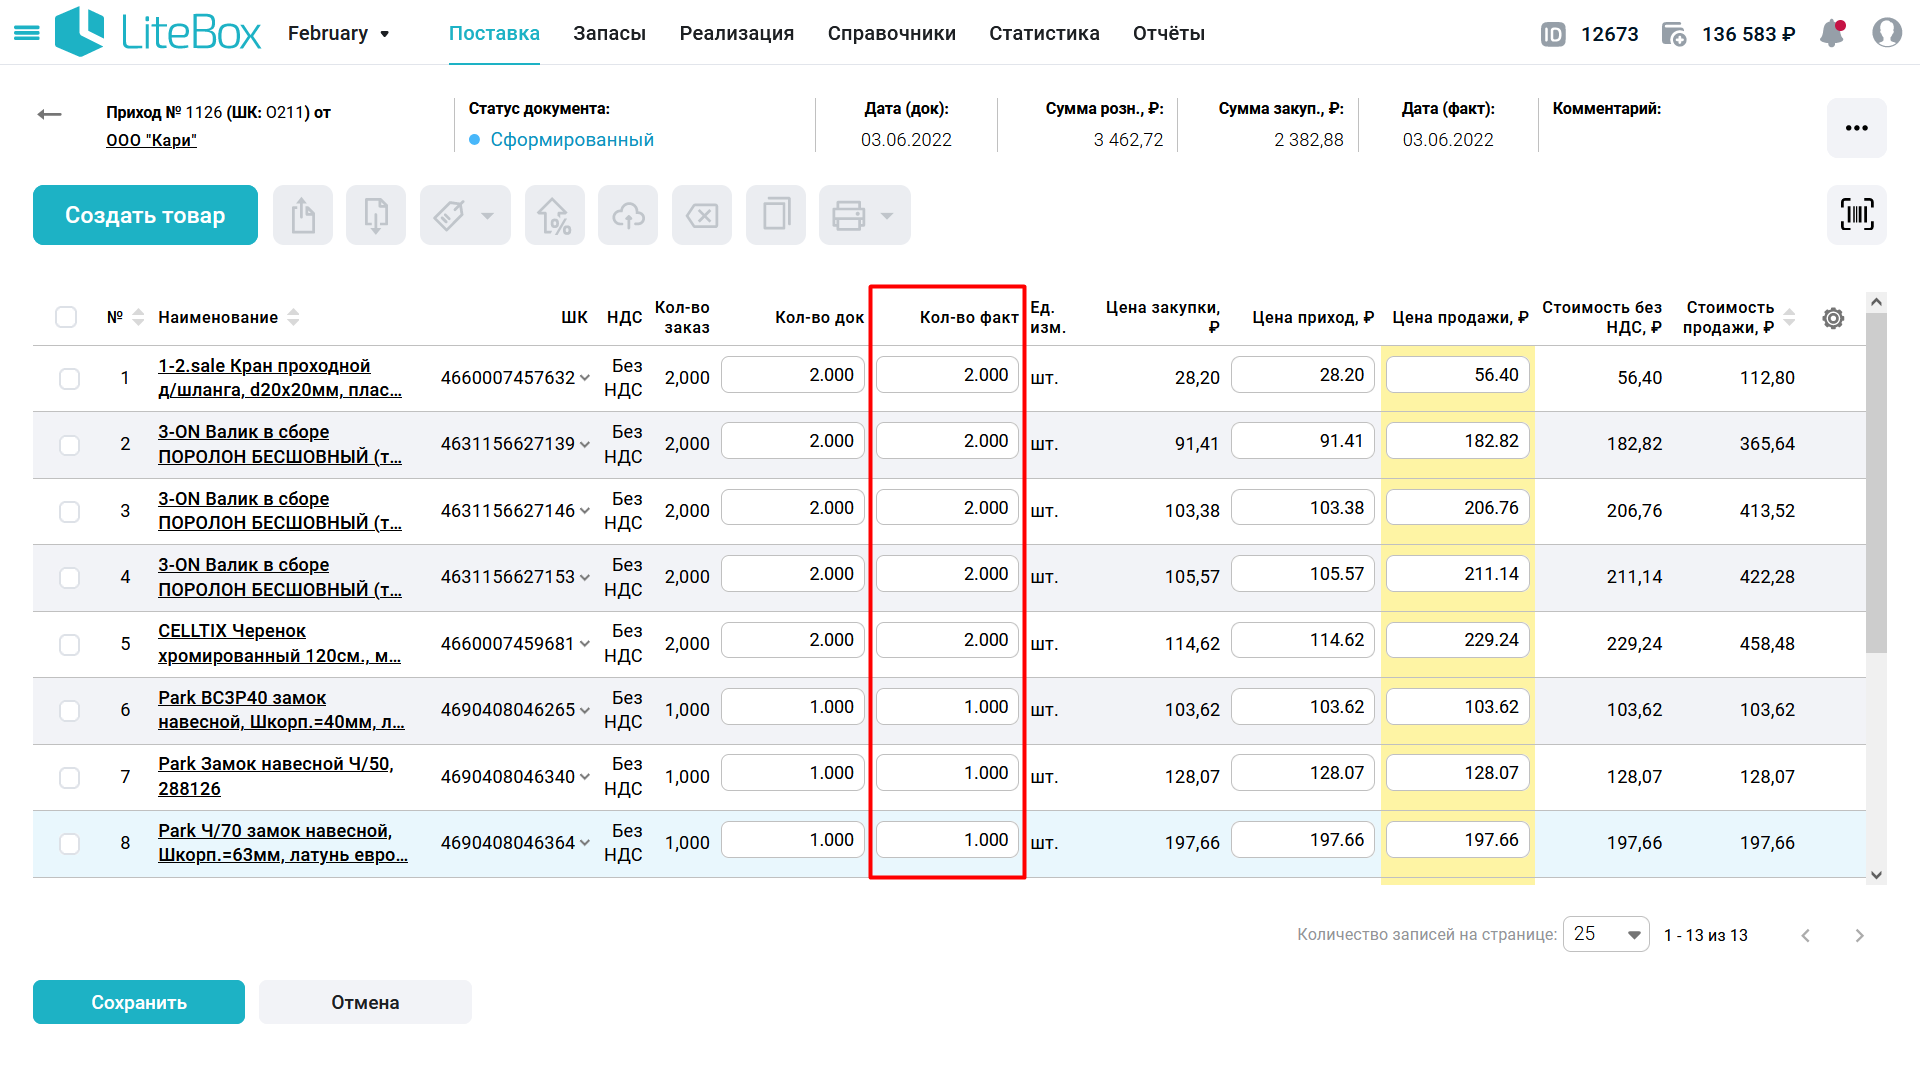Check the row 5 CELLTIX checkbox
This screenshot has width=1920, height=1080.
click(69, 645)
